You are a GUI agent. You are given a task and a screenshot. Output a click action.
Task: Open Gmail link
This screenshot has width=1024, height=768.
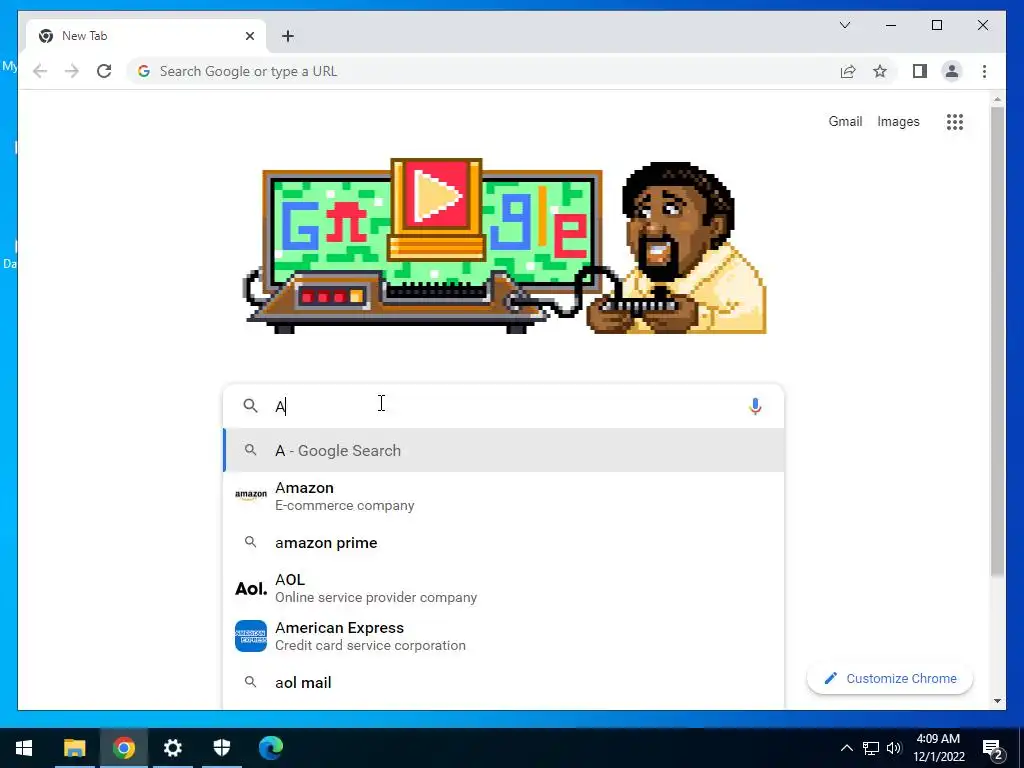click(x=845, y=121)
